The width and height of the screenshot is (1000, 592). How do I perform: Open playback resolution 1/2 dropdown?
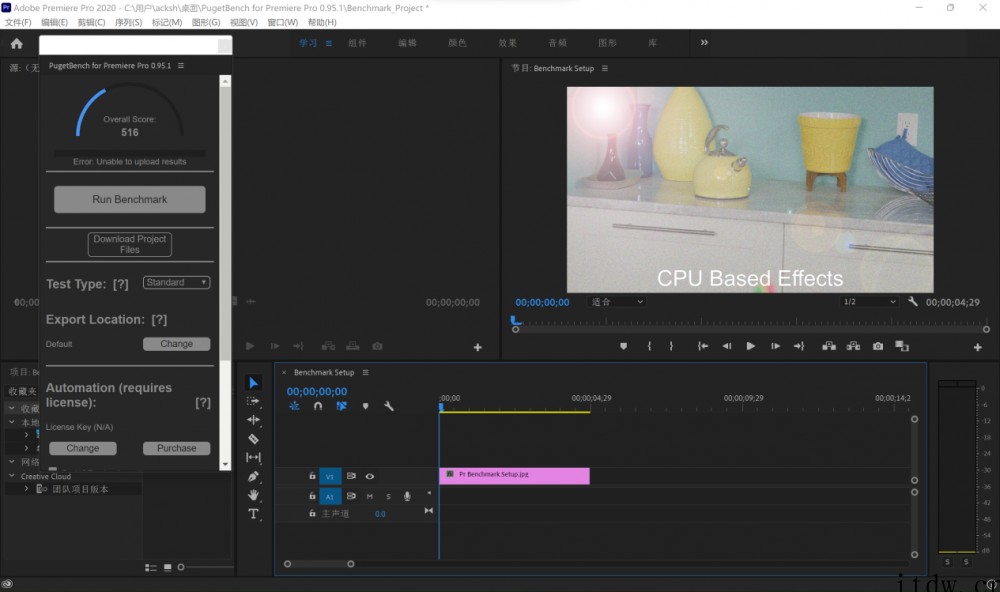click(869, 302)
